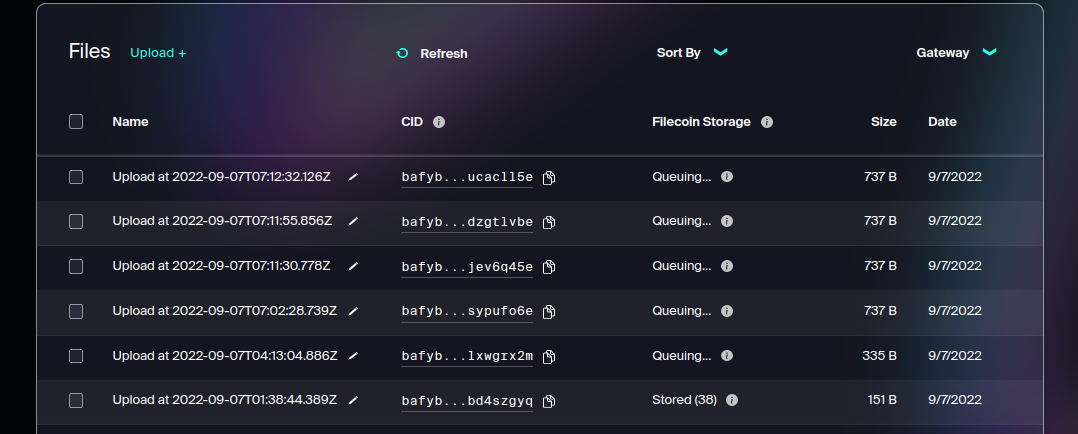The width and height of the screenshot is (1078, 434).
Task: Click the Date column header
Action: pos(942,122)
